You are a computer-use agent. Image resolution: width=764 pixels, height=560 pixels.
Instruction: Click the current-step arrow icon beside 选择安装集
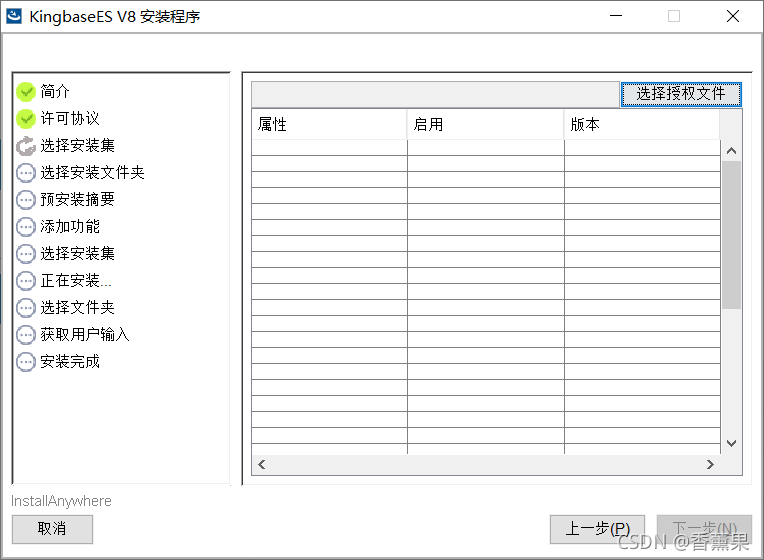(26, 146)
